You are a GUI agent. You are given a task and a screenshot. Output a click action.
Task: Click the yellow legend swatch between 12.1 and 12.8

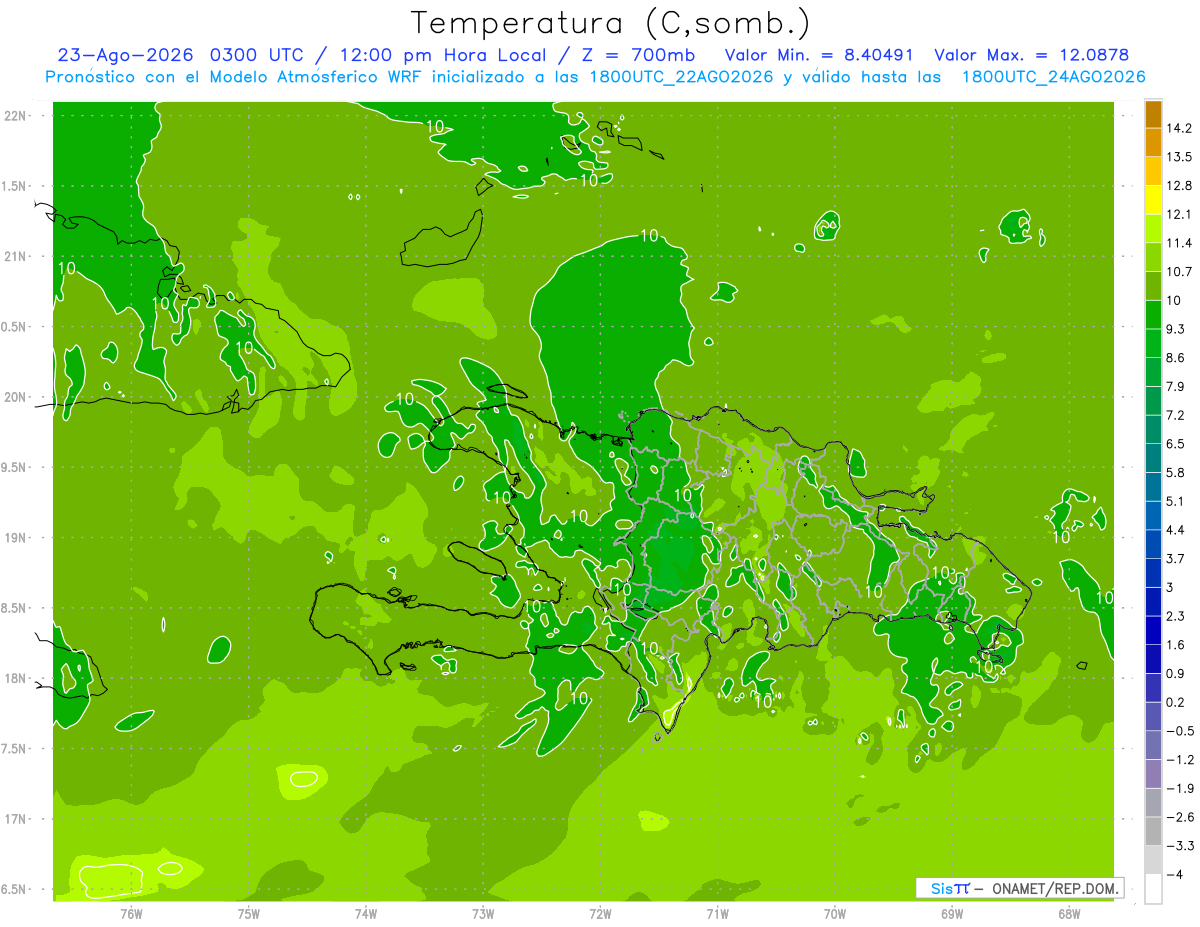click(x=1153, y=200)
